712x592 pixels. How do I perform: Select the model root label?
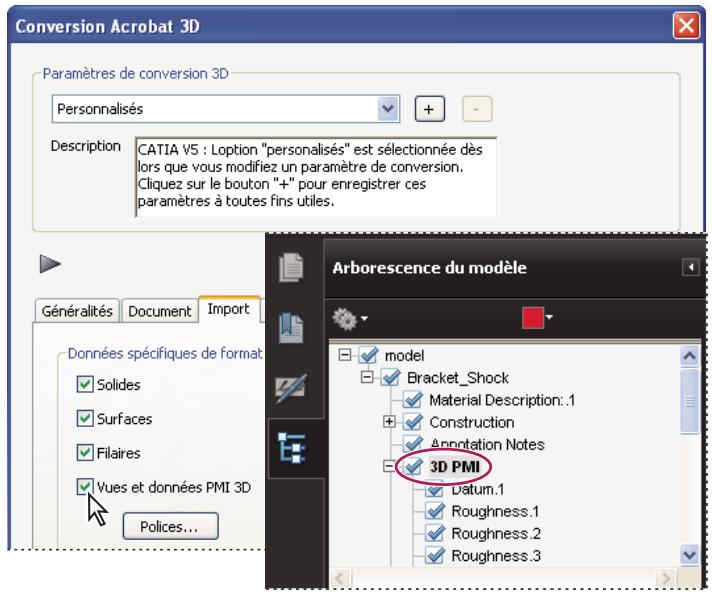404,355
